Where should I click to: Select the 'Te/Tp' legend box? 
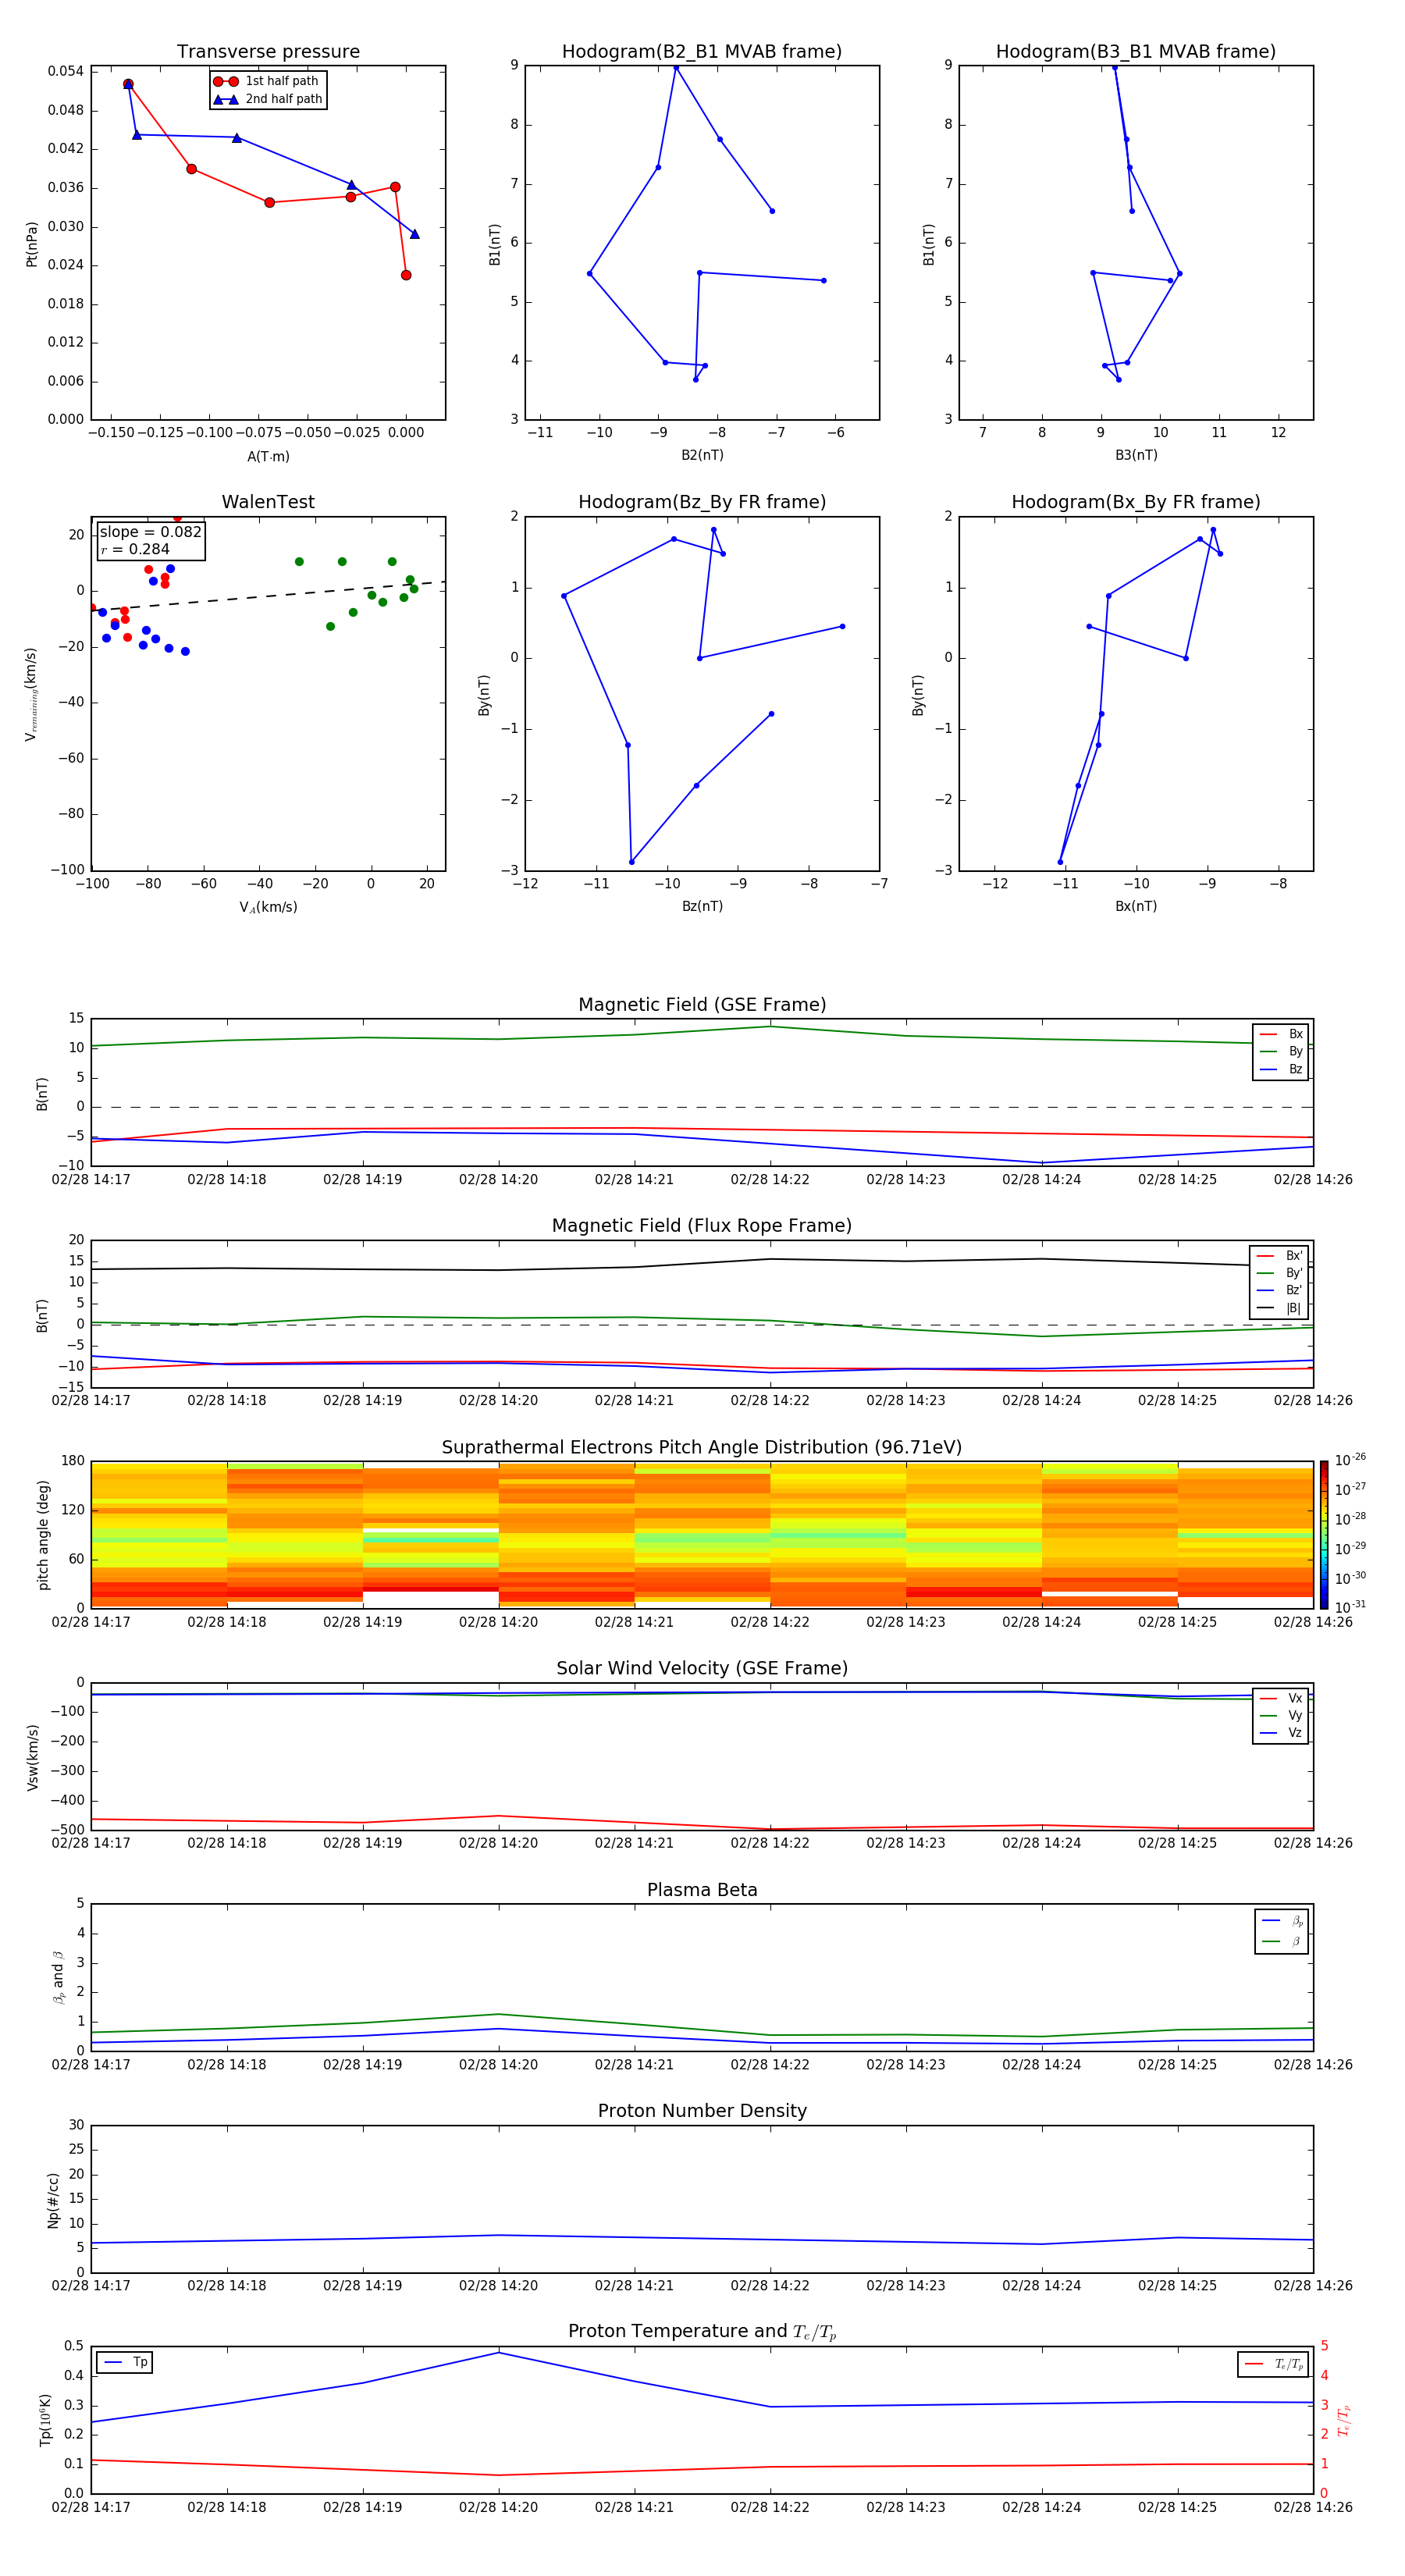click(1272, 2364)
